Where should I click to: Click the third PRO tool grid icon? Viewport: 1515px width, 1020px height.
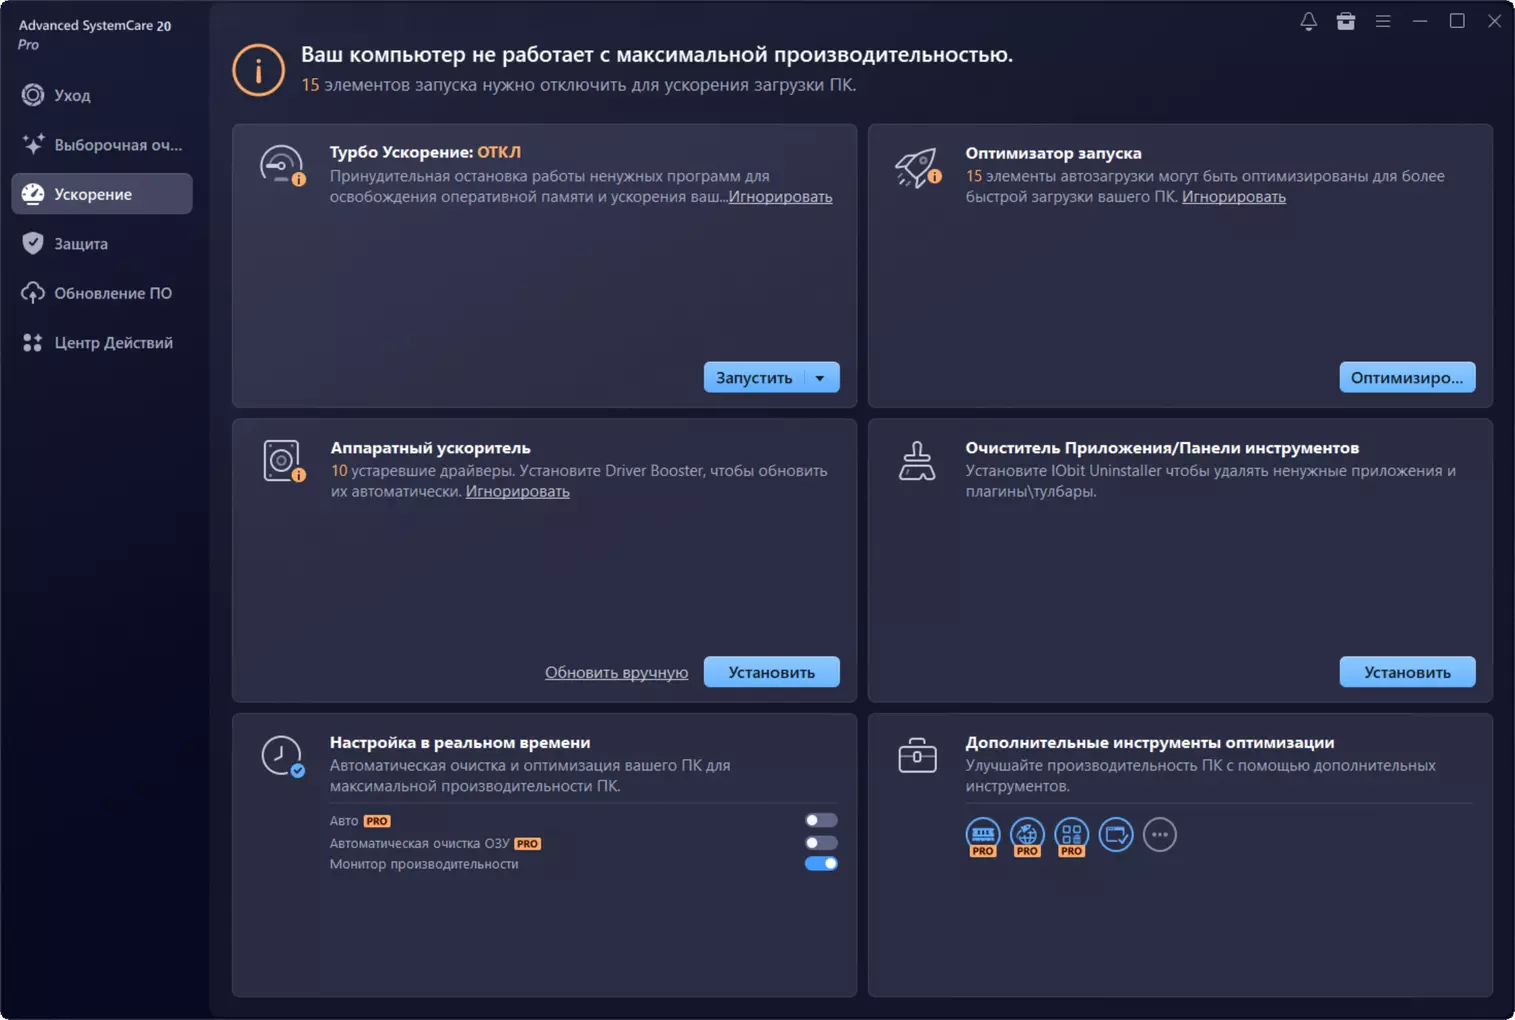click(x=1071, y=834)
